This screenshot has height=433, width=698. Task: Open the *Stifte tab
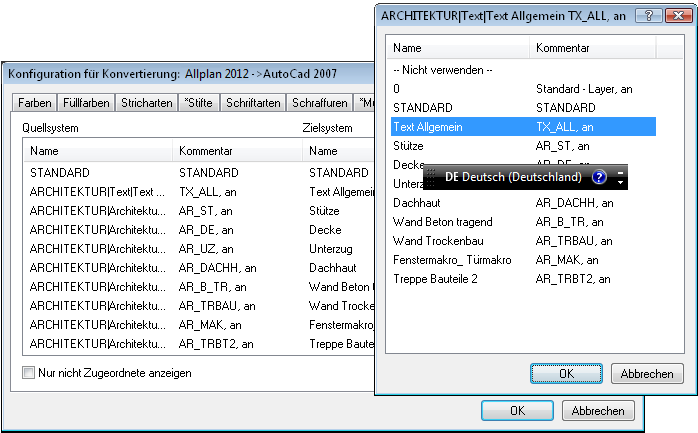(x=199, y=103)
